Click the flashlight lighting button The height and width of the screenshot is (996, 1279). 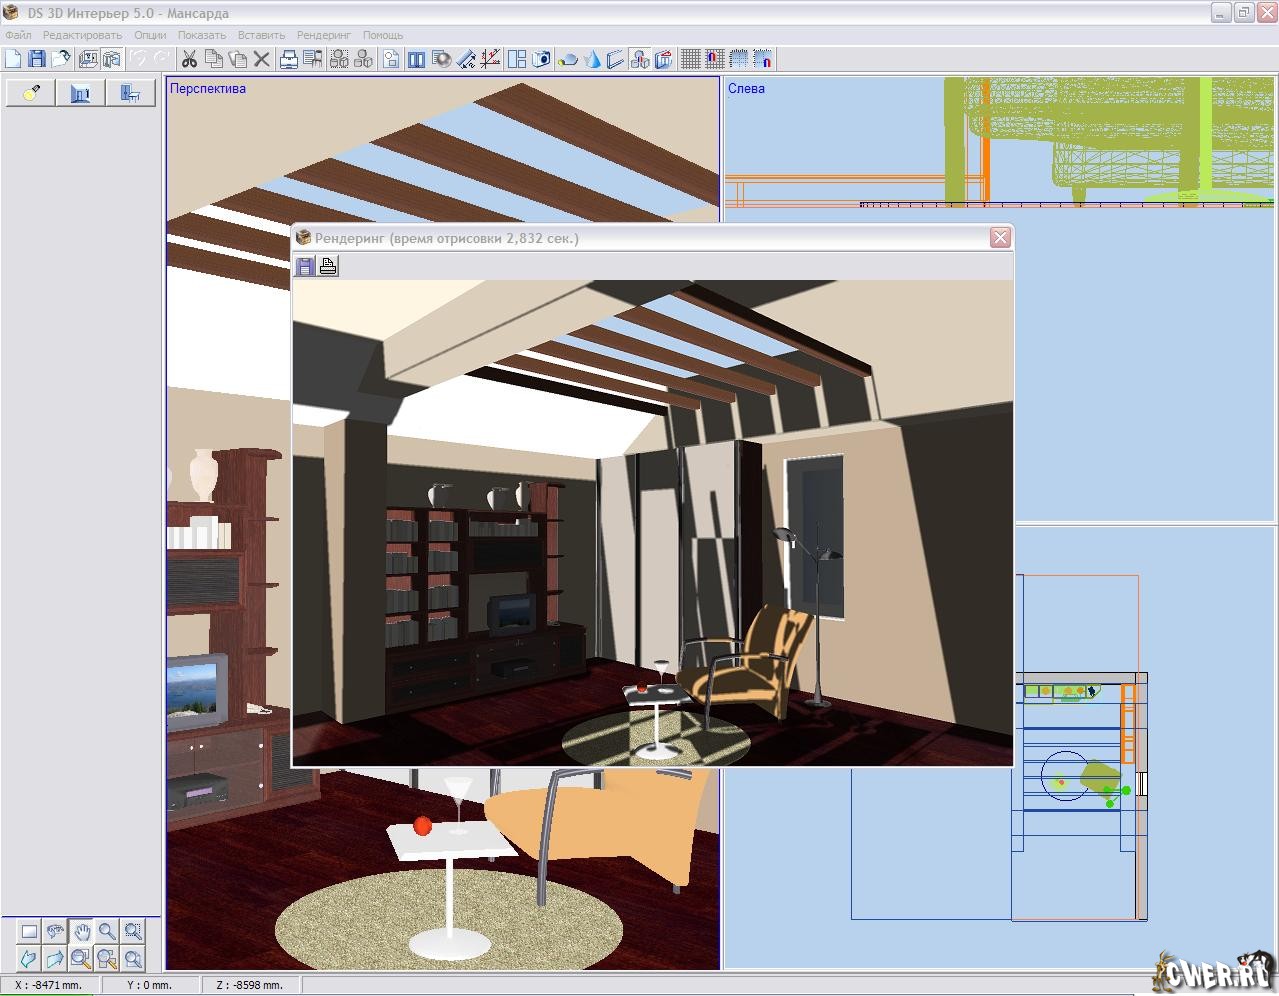pos(31,93)
